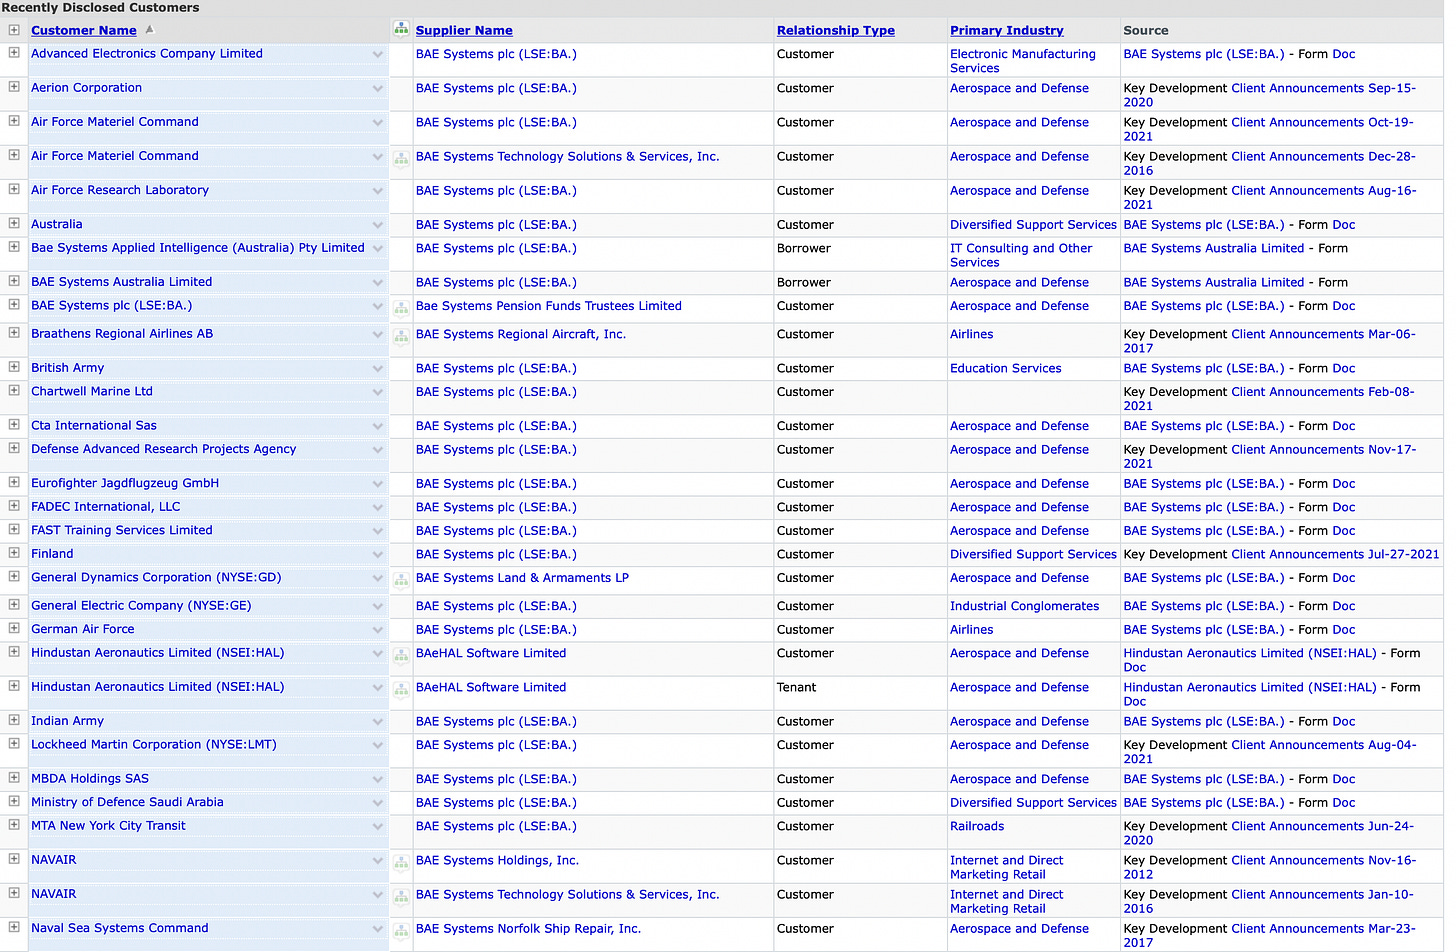Image resolution: width=1456 pixels, height=952 pixels.
Task: Open the dropdown arrow for General Electric Company
Action: point(378,607)
